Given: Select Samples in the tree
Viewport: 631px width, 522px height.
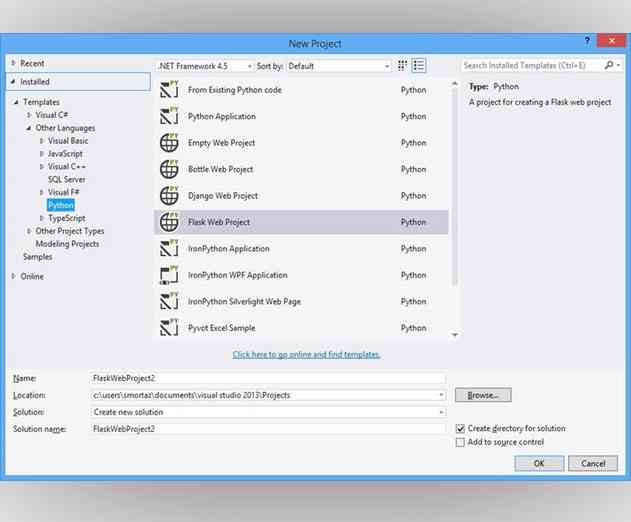Looking at the screenshot, I should [38, 257].
